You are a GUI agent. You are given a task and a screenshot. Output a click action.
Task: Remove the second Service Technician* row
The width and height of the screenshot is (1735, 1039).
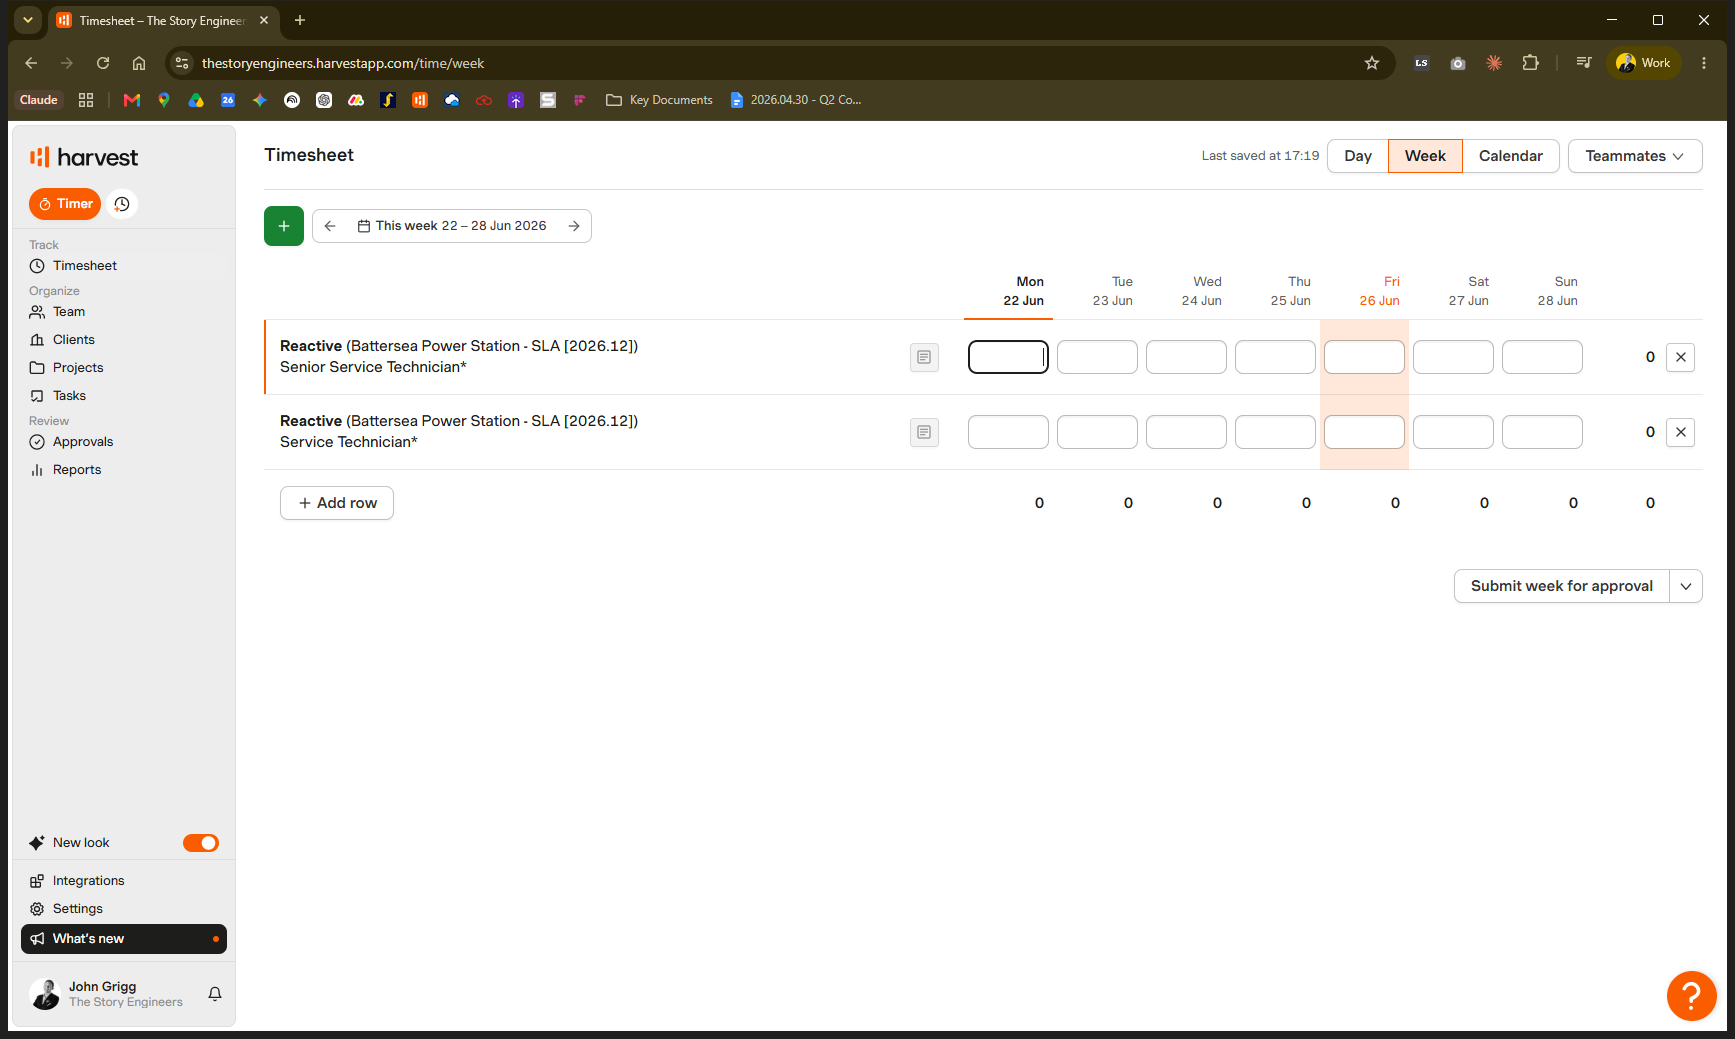[x=1681, y=432]
